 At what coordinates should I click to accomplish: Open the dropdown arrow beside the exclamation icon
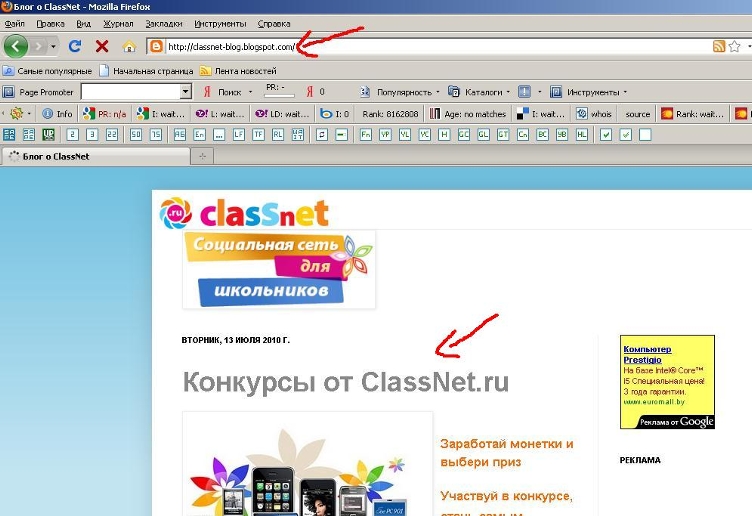pyautogui.click(x=540, y=92)
